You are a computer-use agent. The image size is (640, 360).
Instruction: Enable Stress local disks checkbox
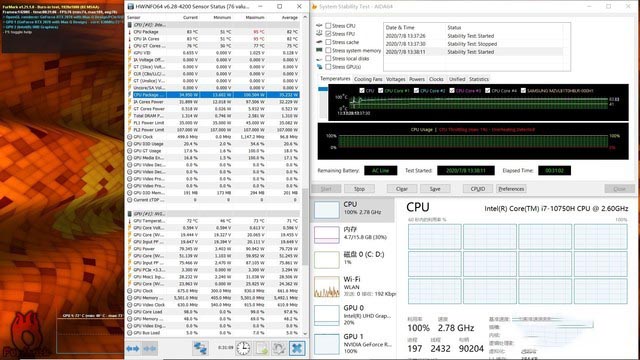[x=328, y=58]
